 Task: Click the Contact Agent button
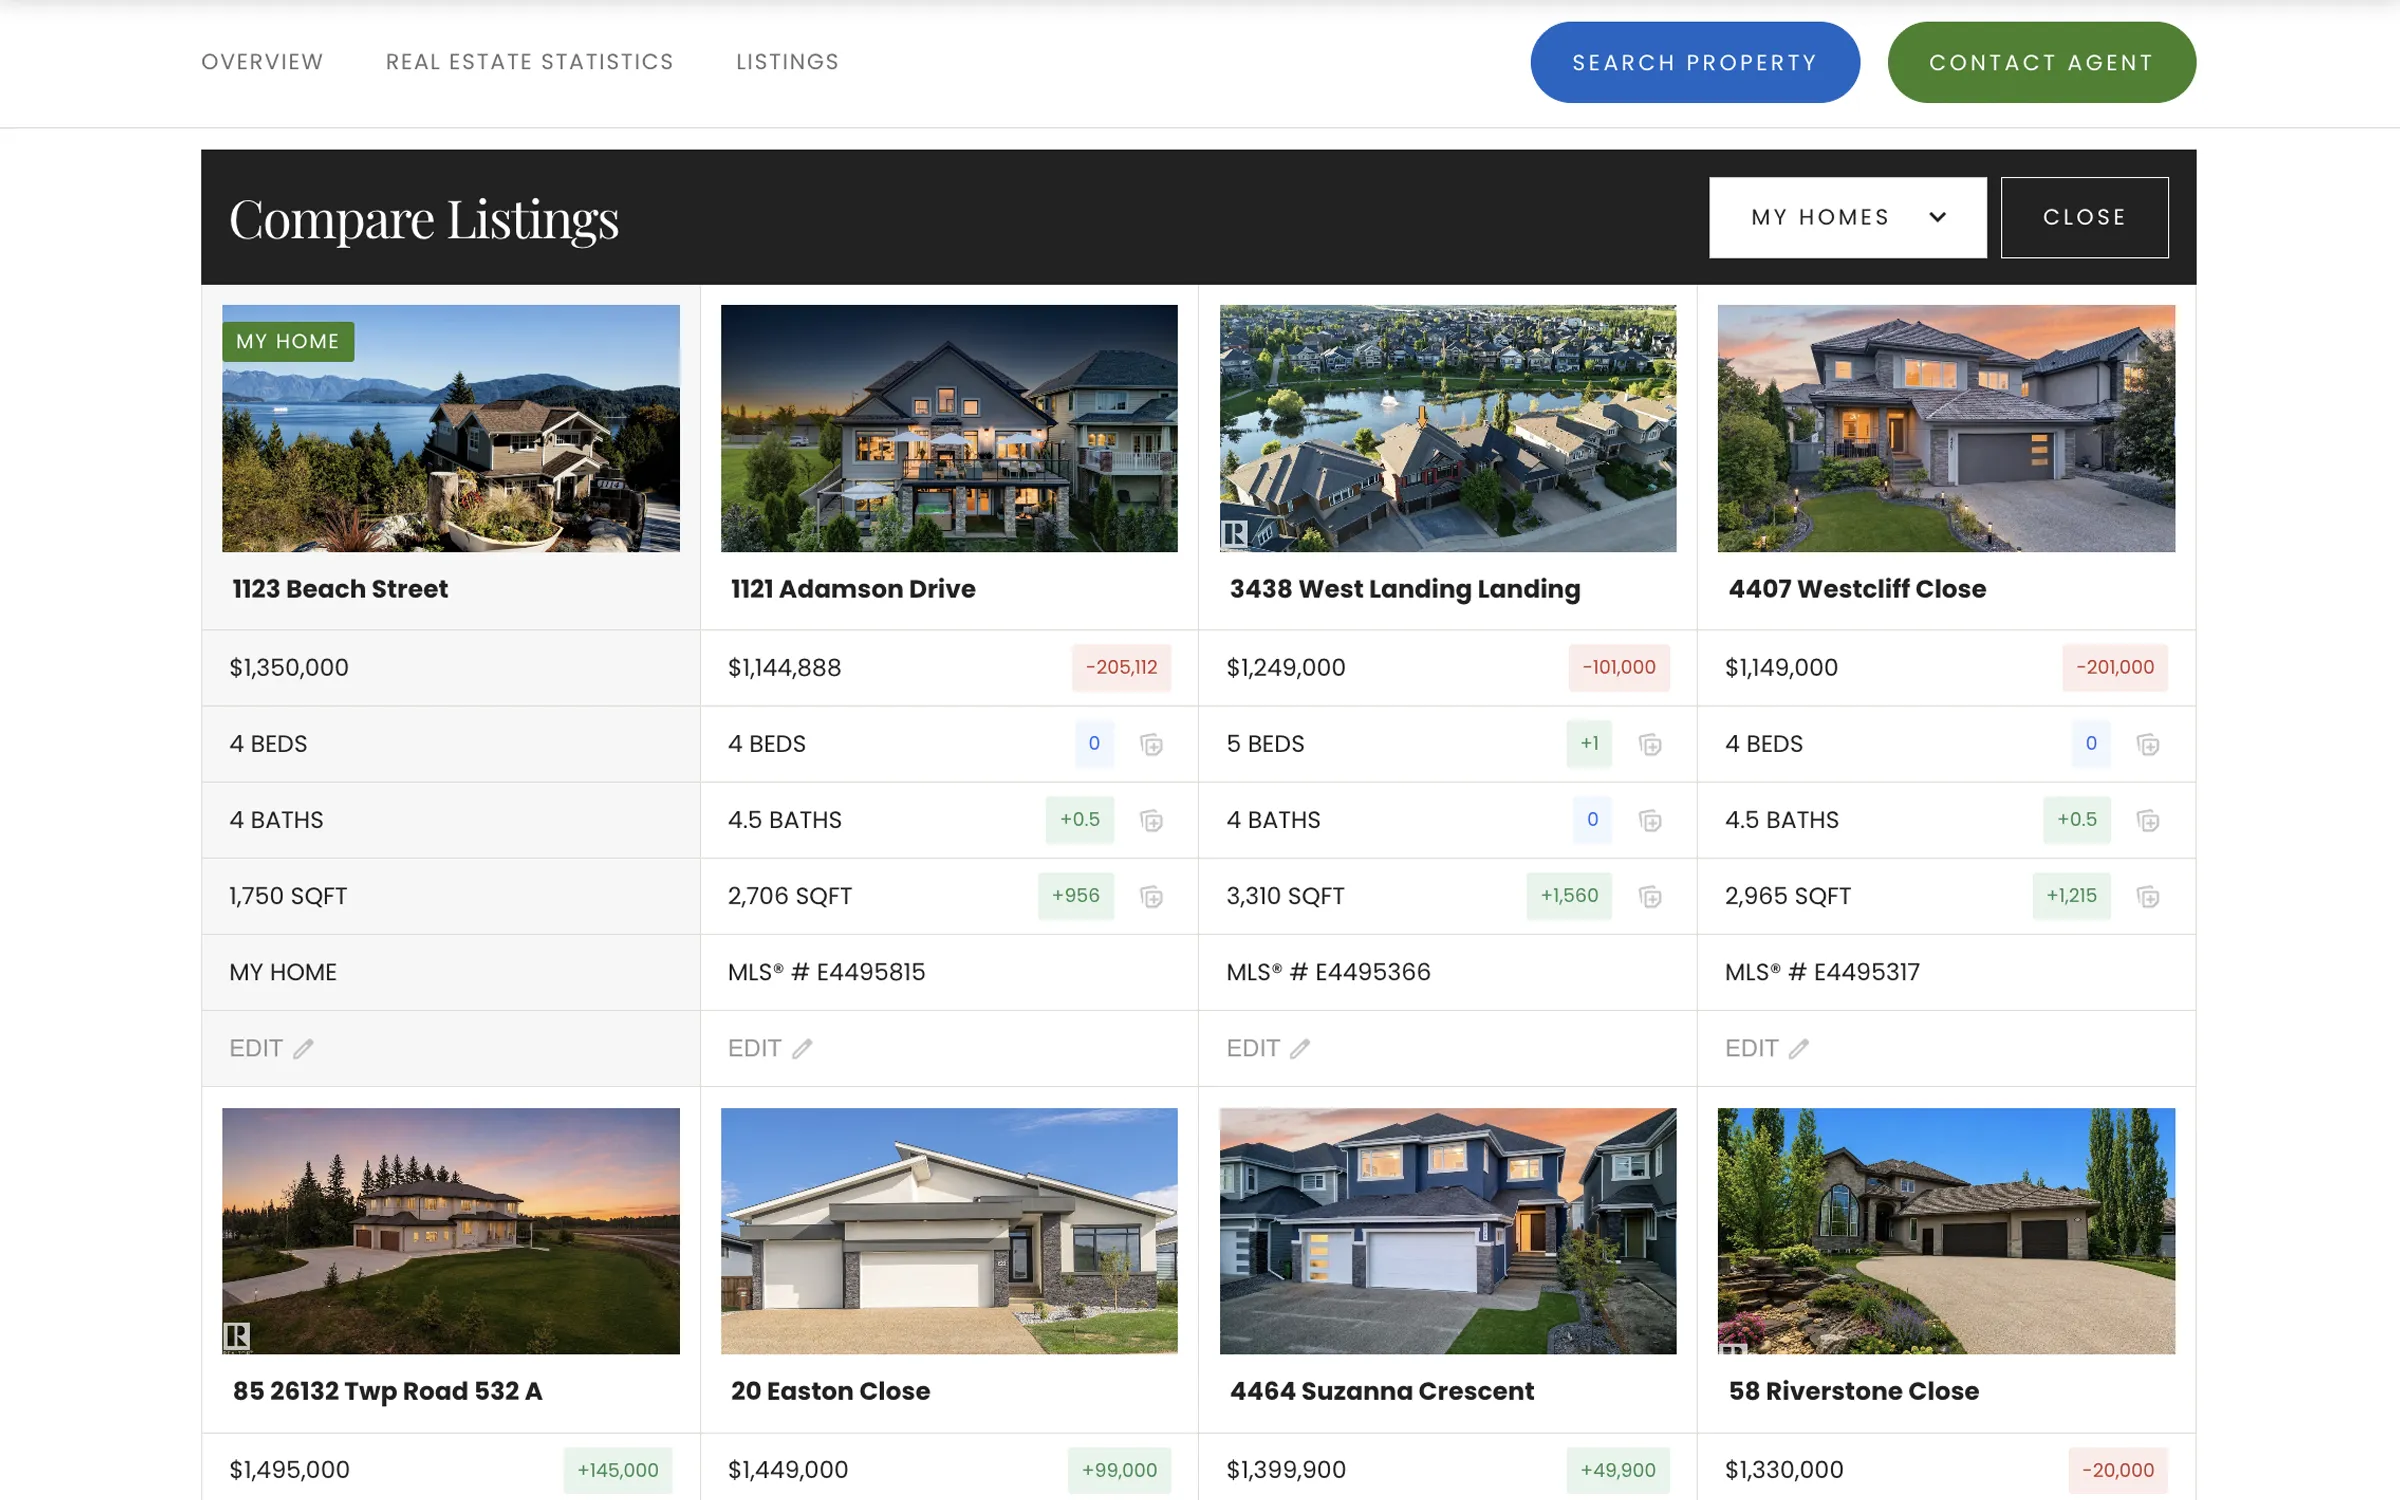pyautogui.click(x=2041, y=62)
